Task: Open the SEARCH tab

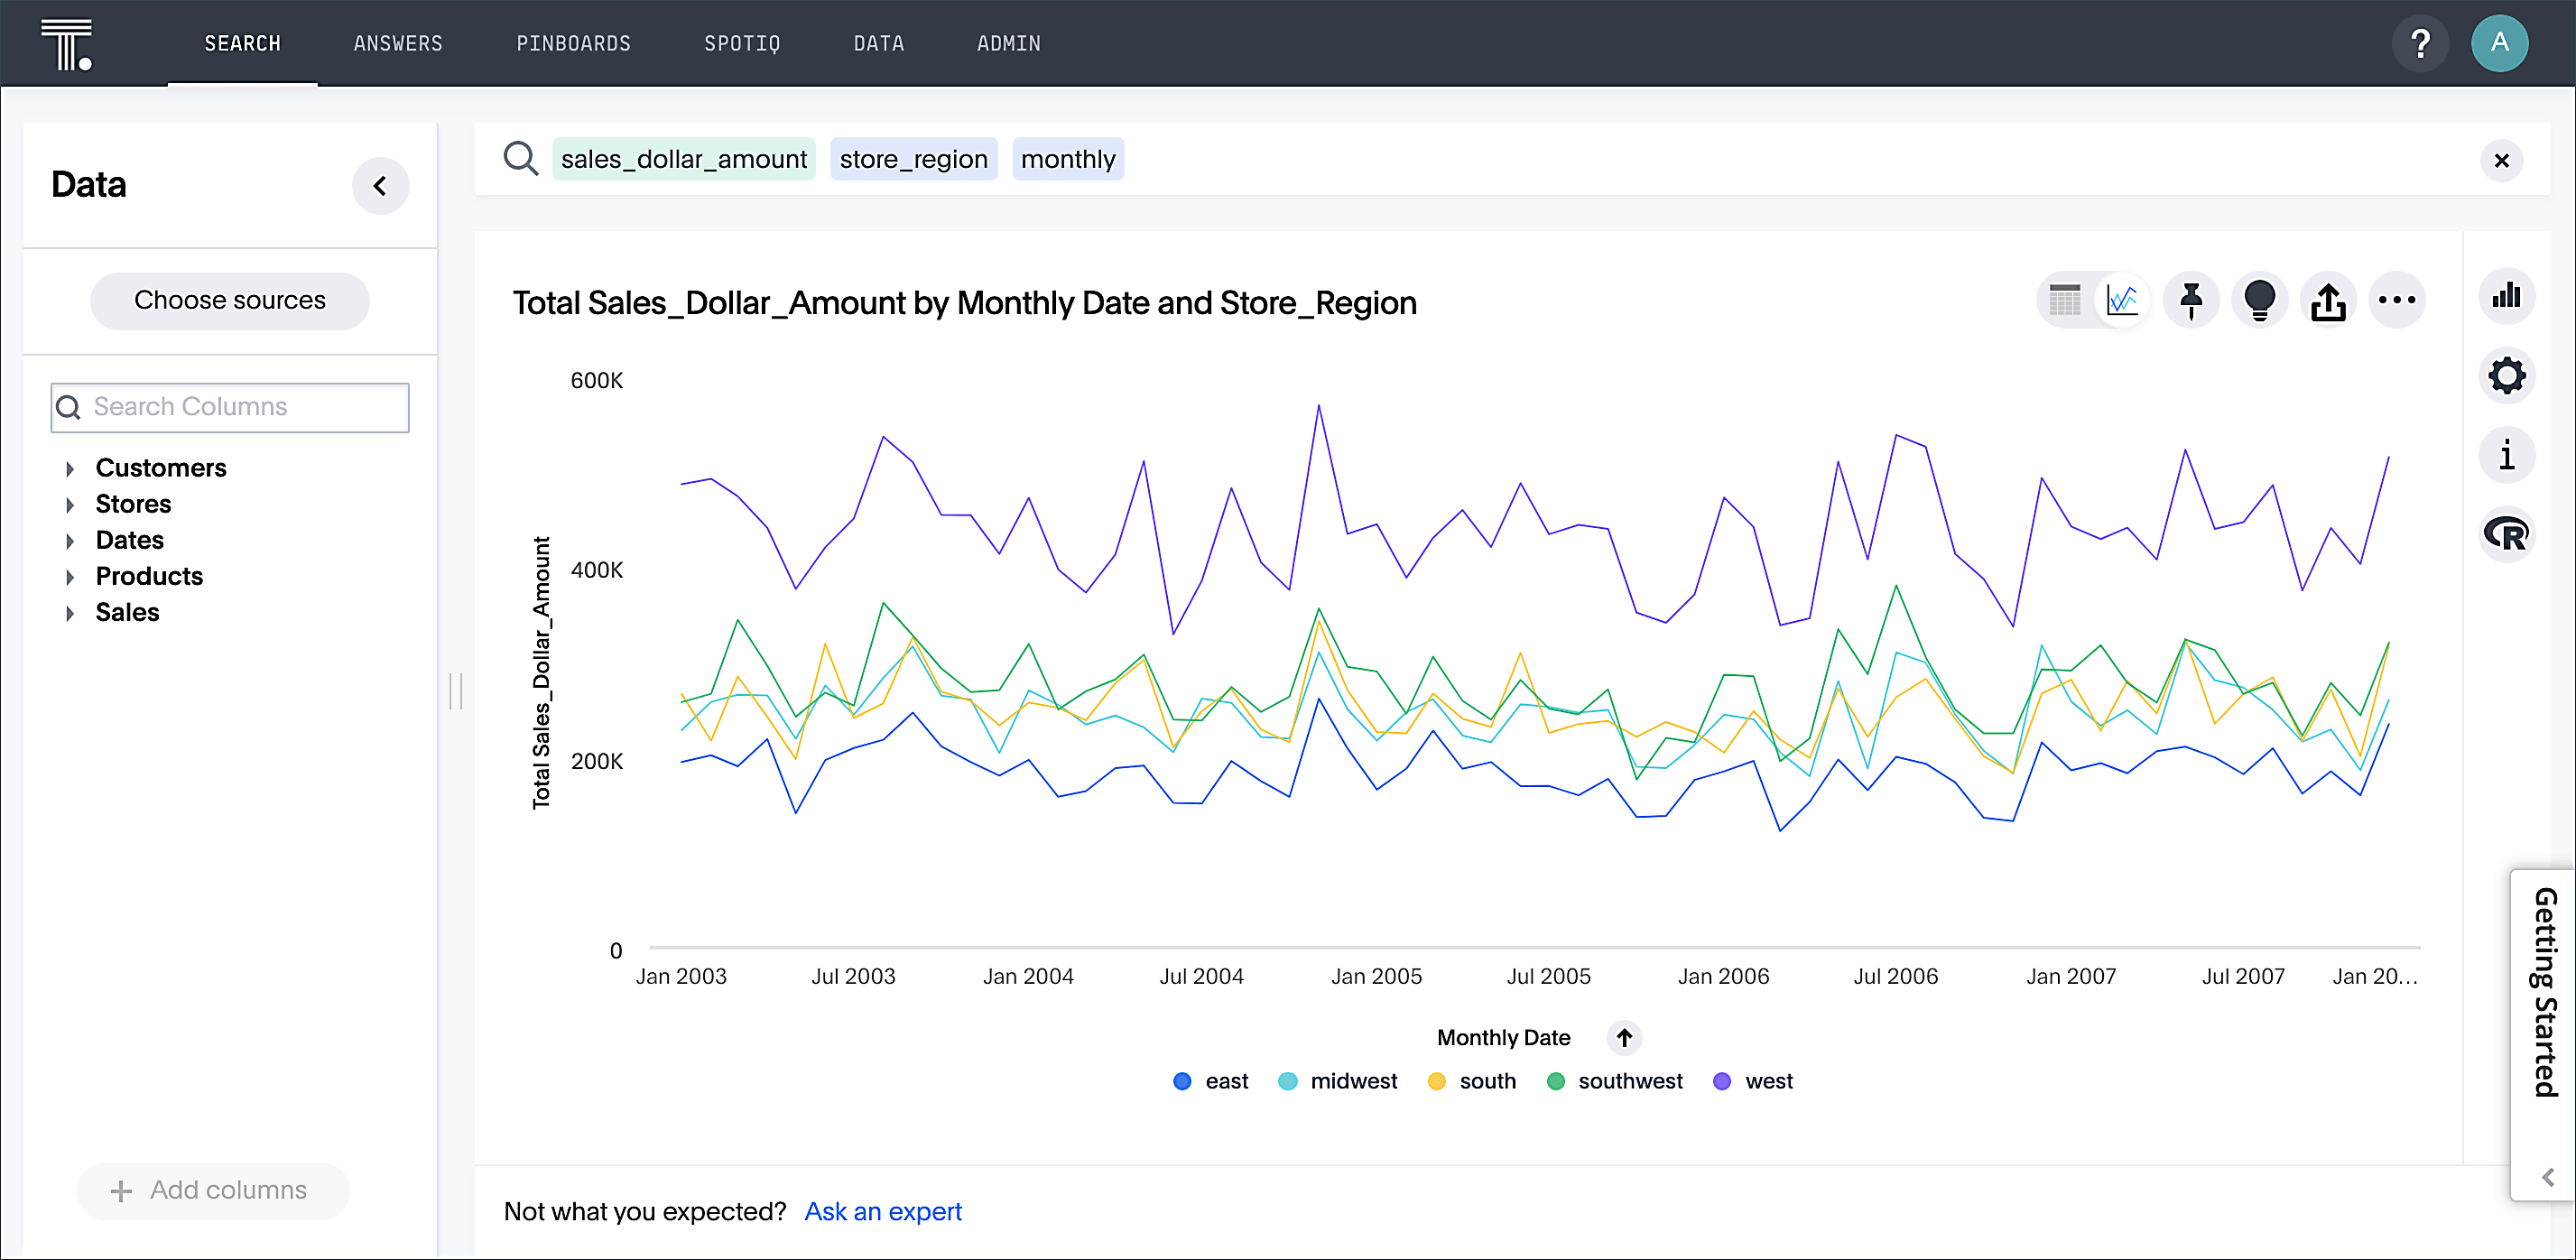Action: point(242,43)
